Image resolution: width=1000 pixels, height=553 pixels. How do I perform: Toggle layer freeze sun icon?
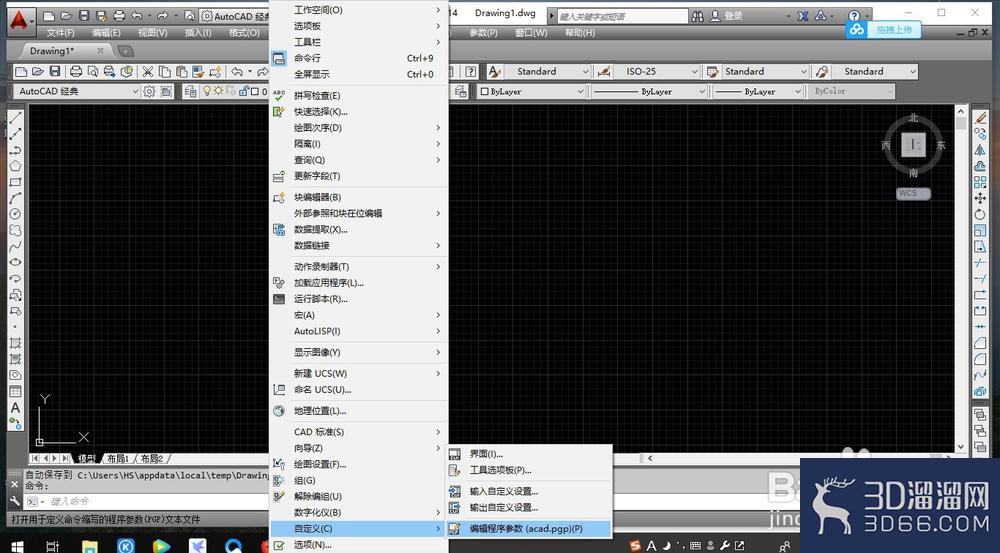(x=219, y=91)
